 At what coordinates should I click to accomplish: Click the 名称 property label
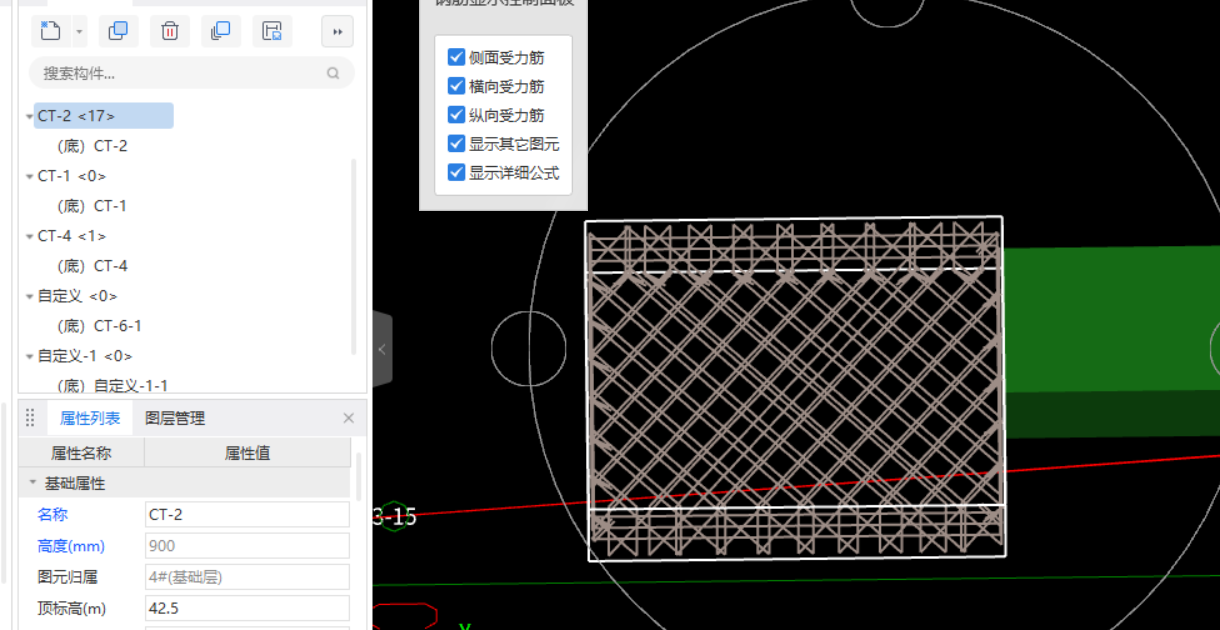point(53,515)
